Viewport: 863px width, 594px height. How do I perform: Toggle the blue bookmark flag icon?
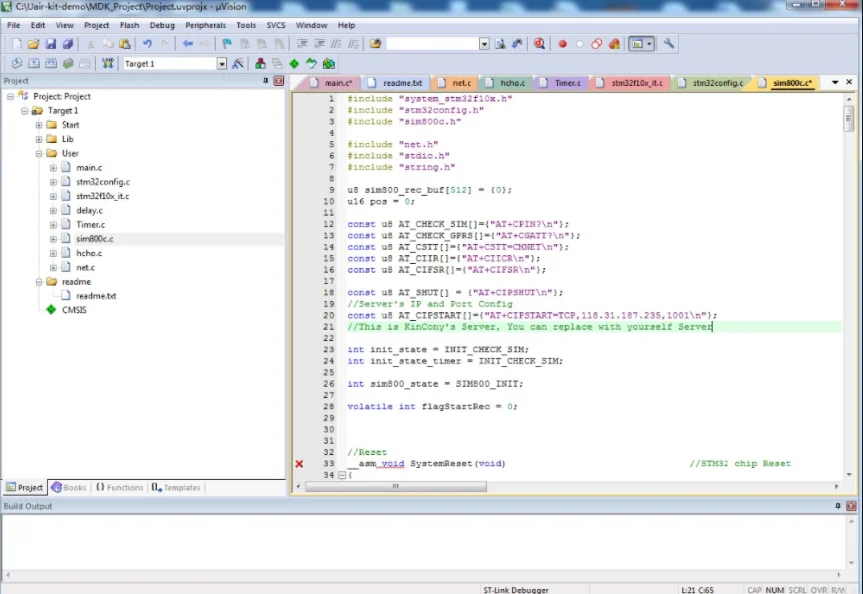coord(228,44)
